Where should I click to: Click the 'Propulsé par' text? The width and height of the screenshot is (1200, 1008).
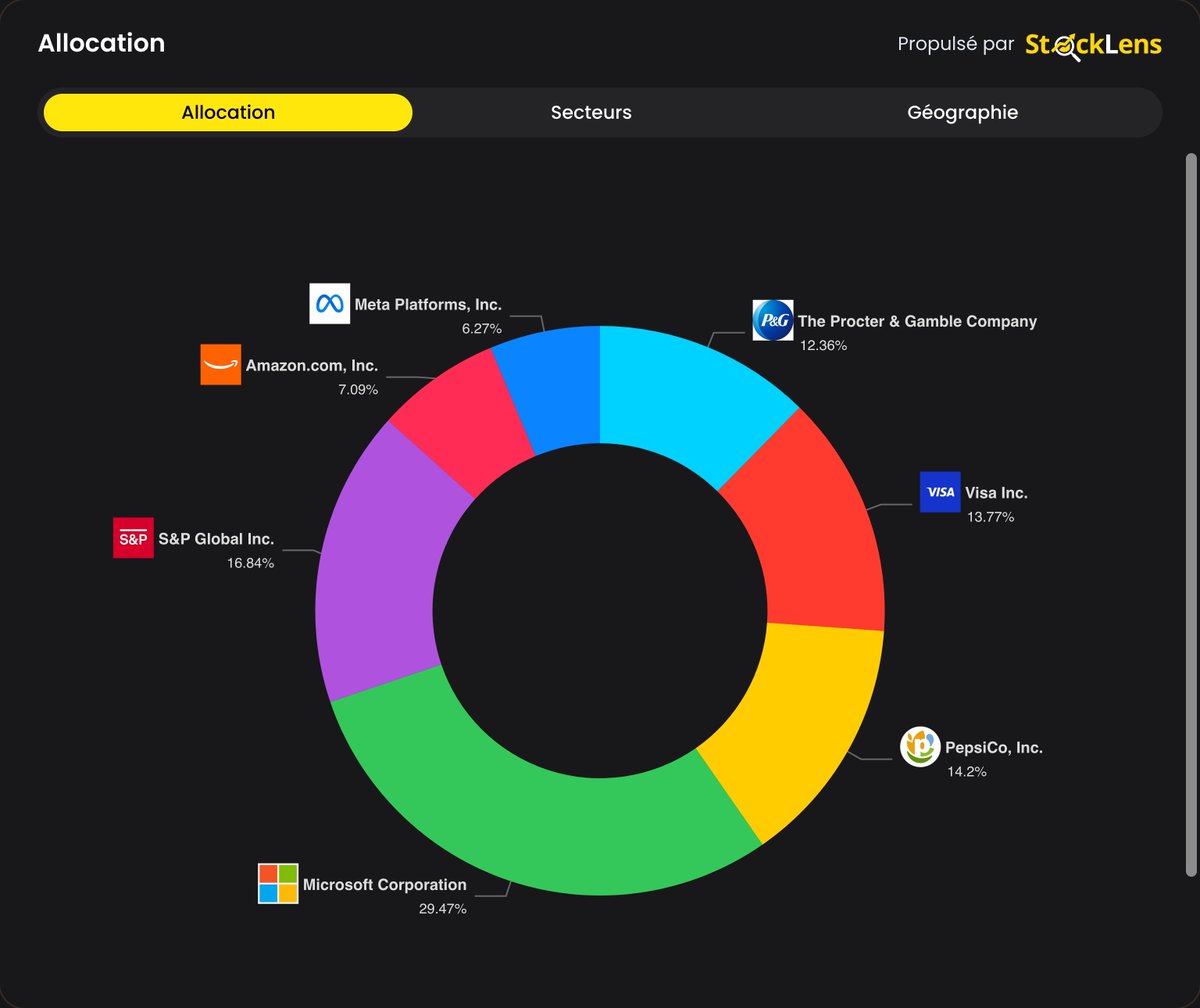[956, 44]
